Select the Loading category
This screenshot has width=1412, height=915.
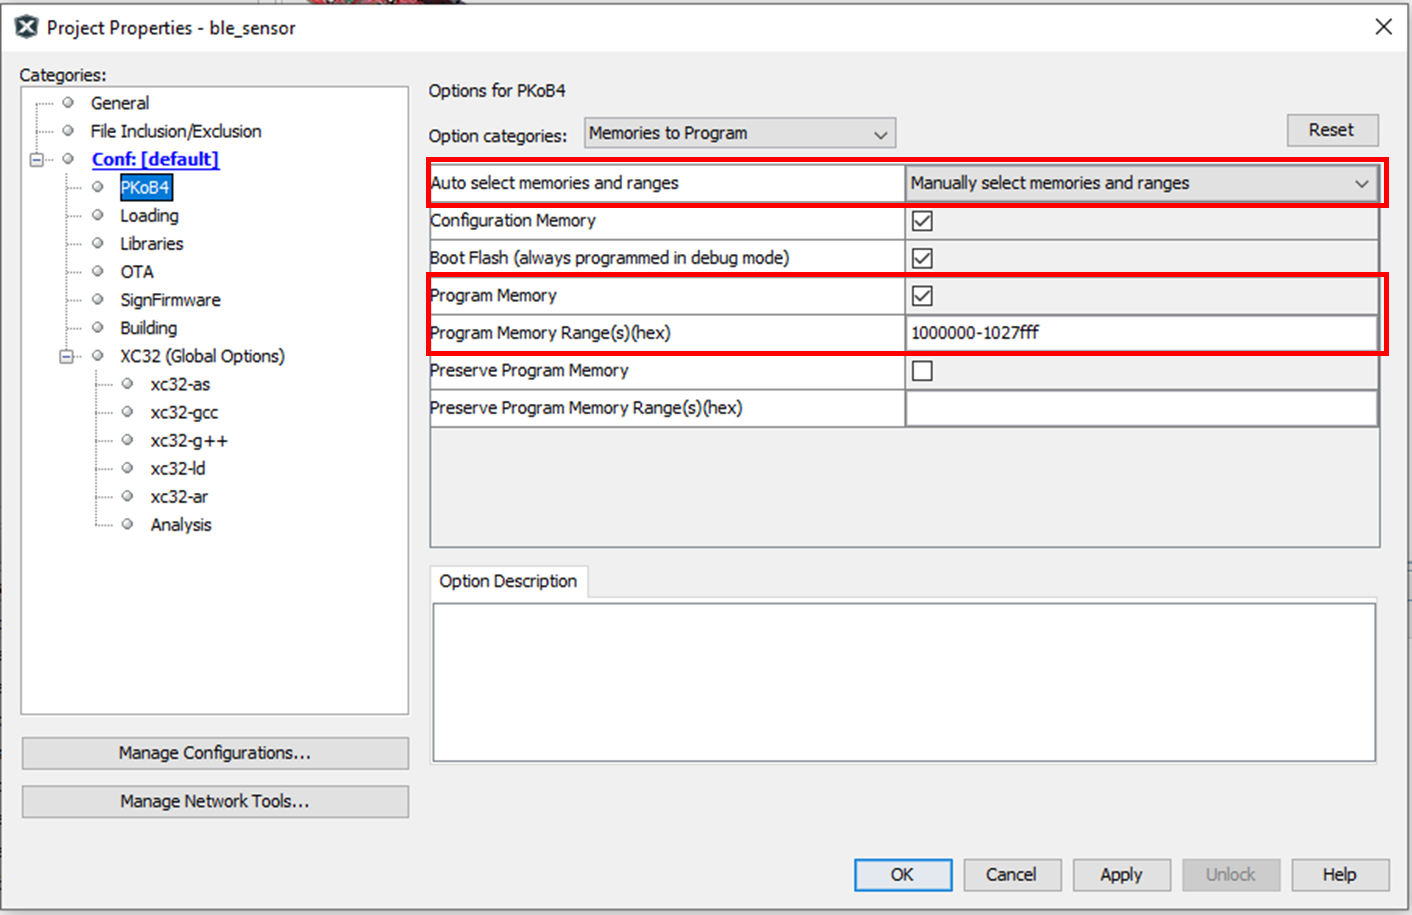[x=149, y=215]
